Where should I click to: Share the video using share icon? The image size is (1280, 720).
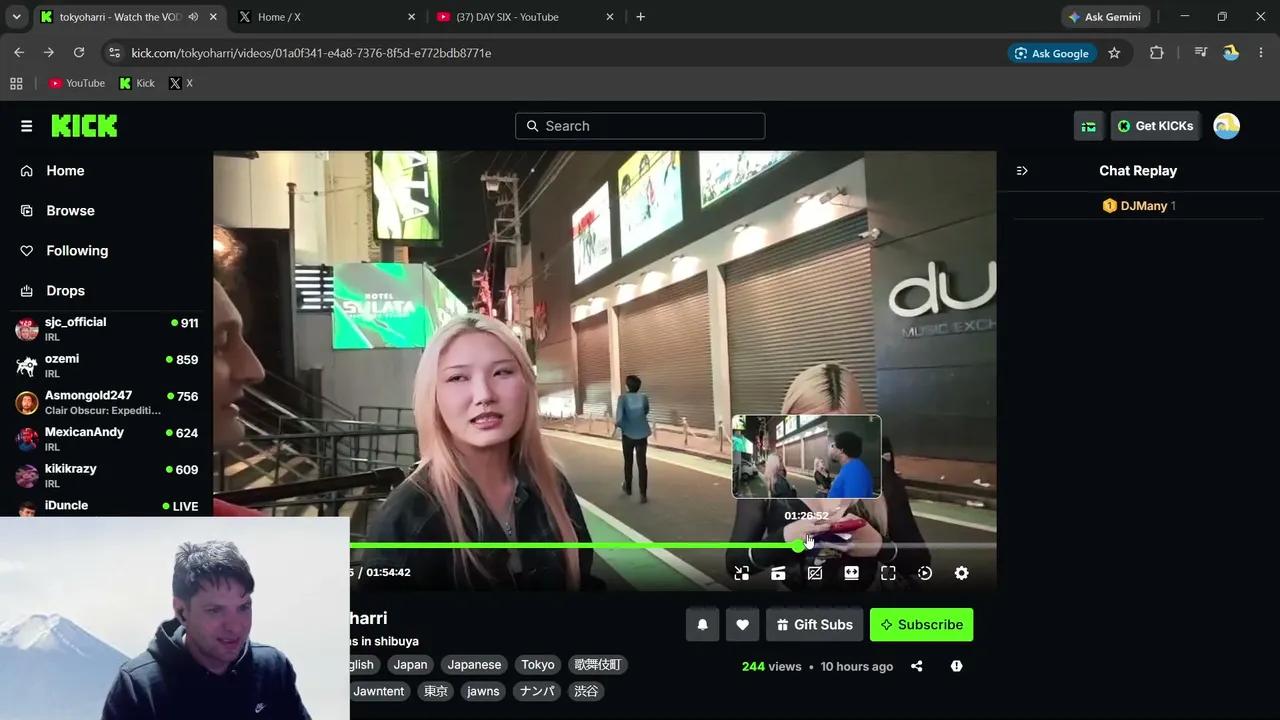[x=916, y=666]
